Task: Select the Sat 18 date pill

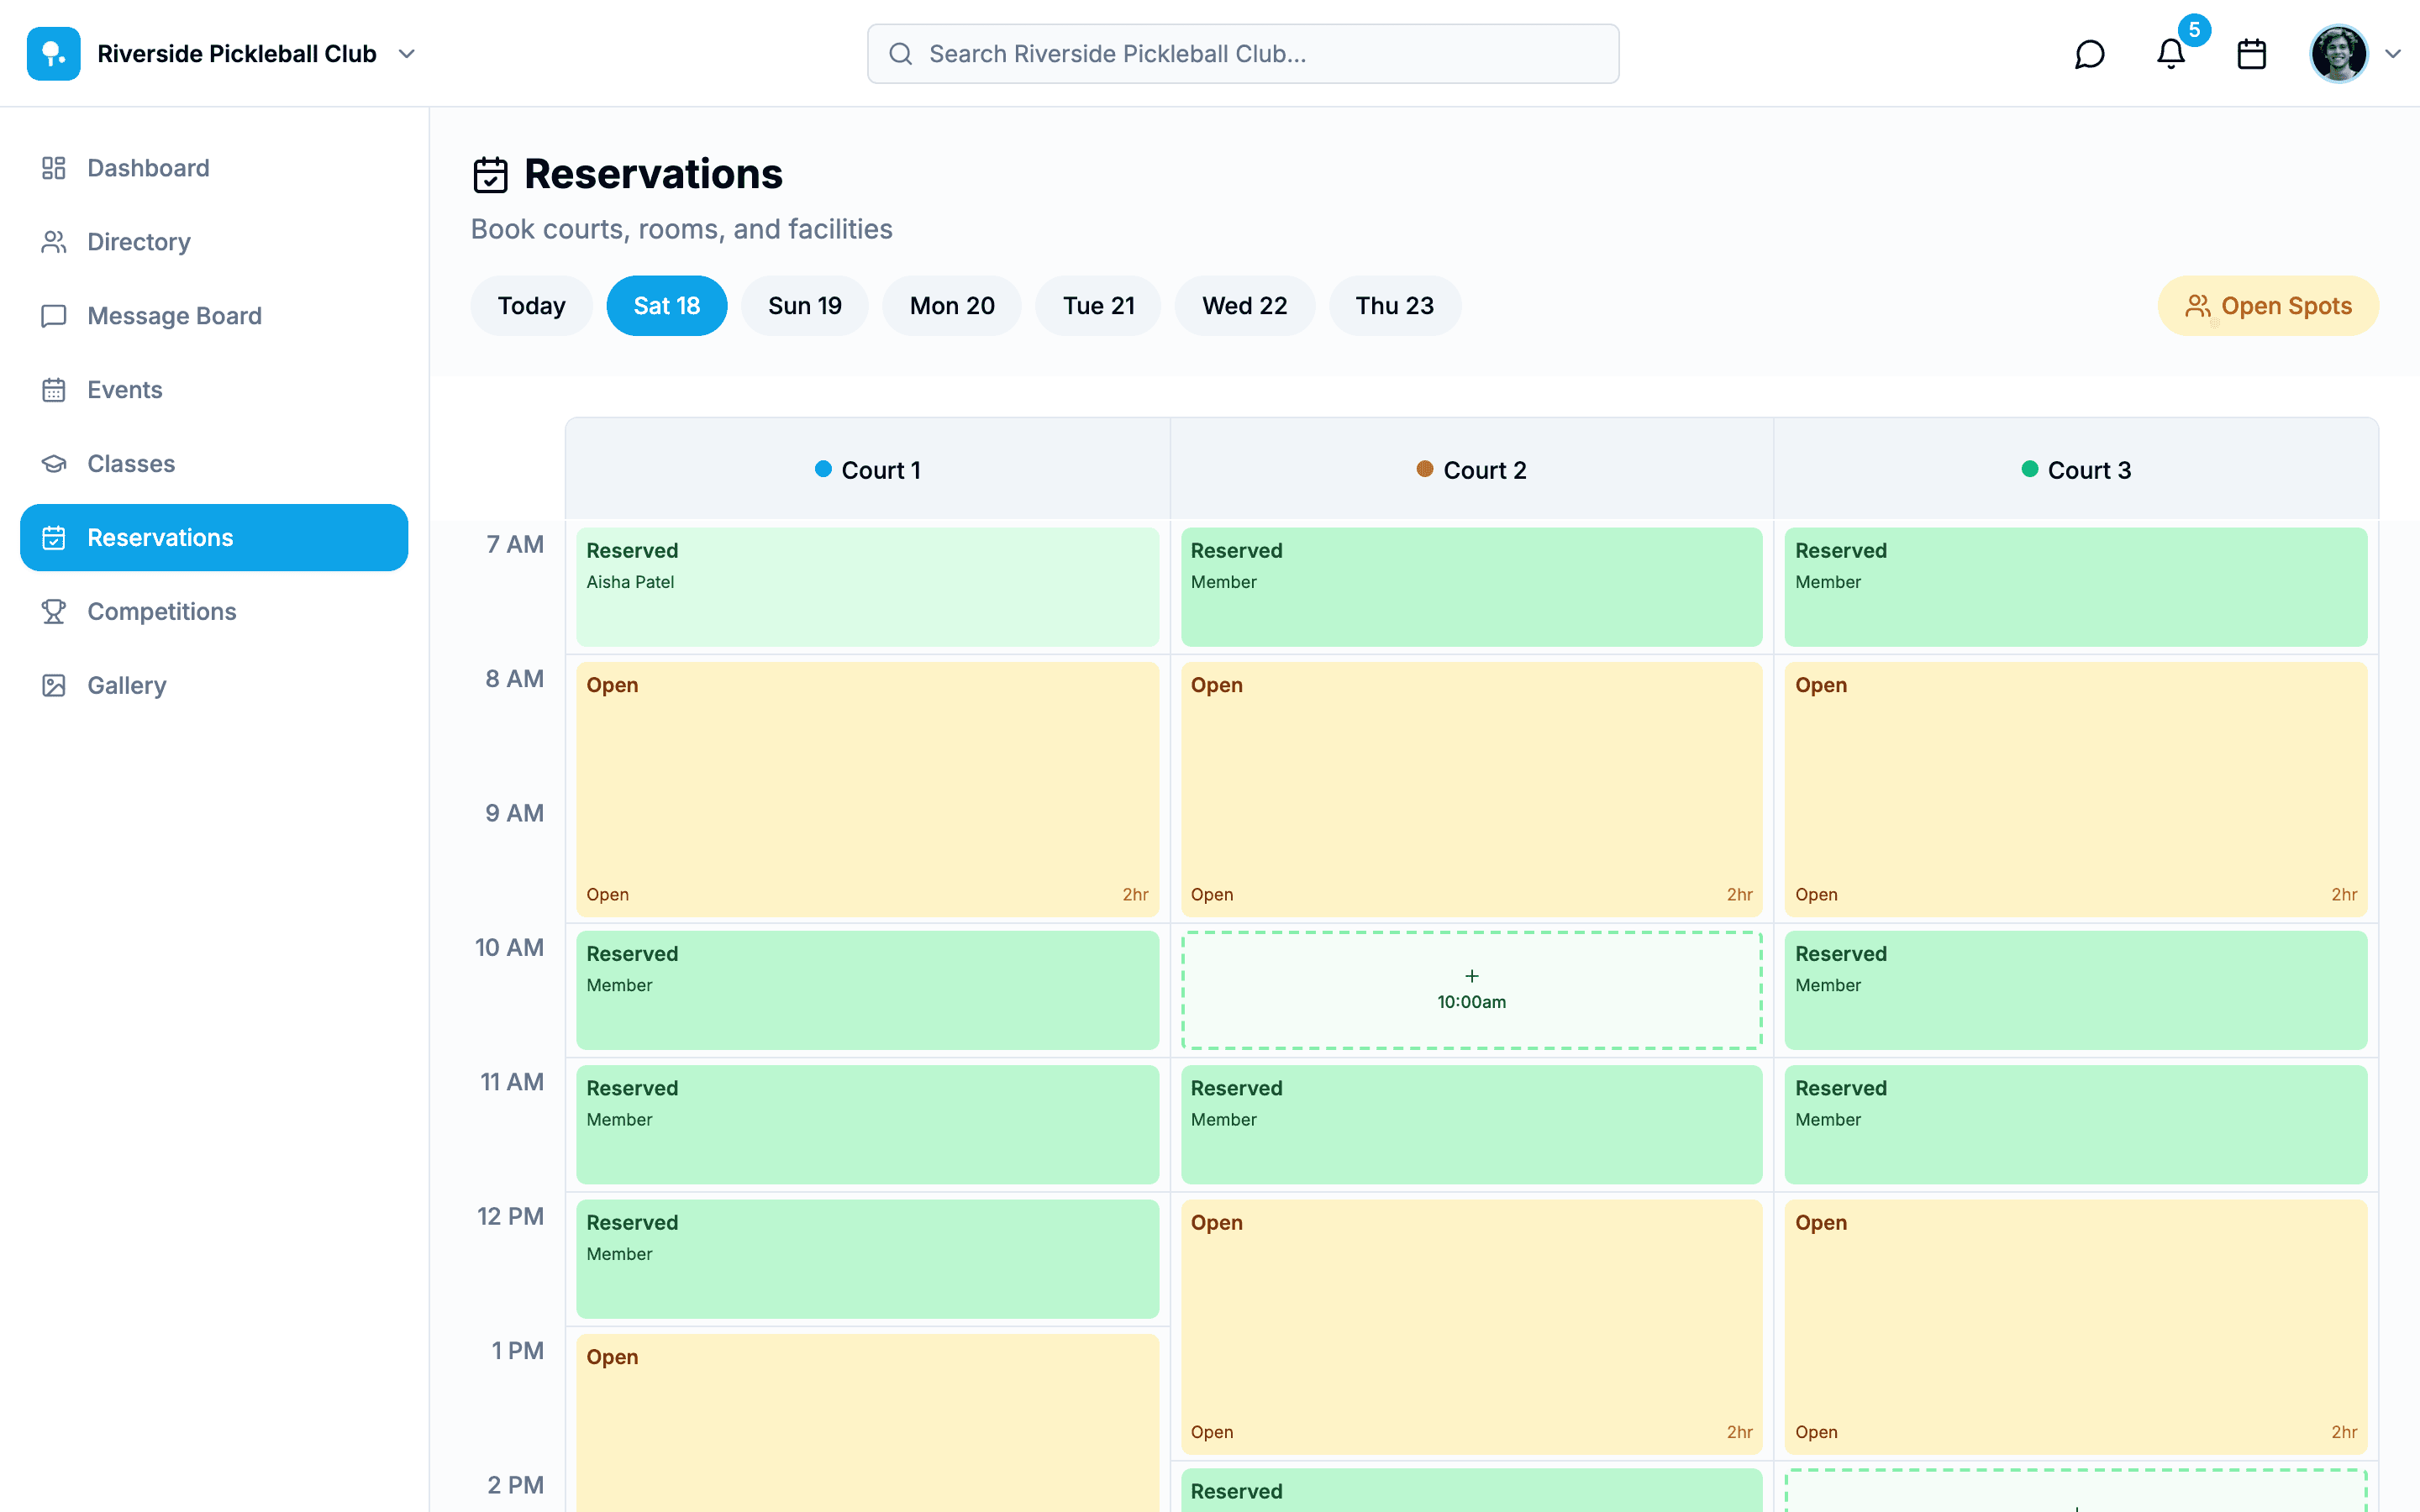Action: click(x=667, y=306)
